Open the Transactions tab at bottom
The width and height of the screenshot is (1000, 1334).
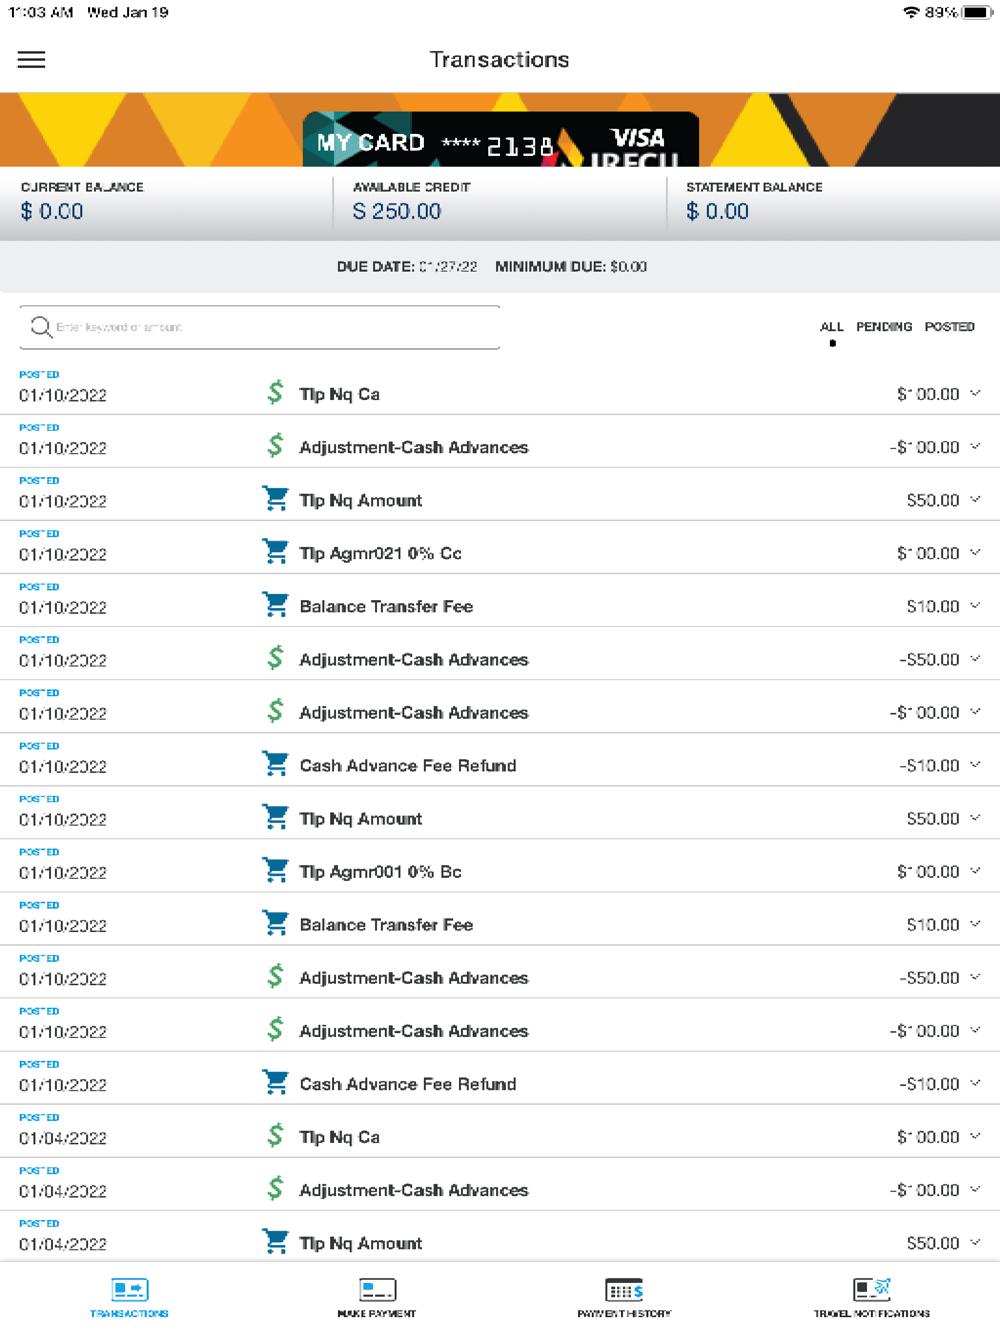click(129, 1297)
